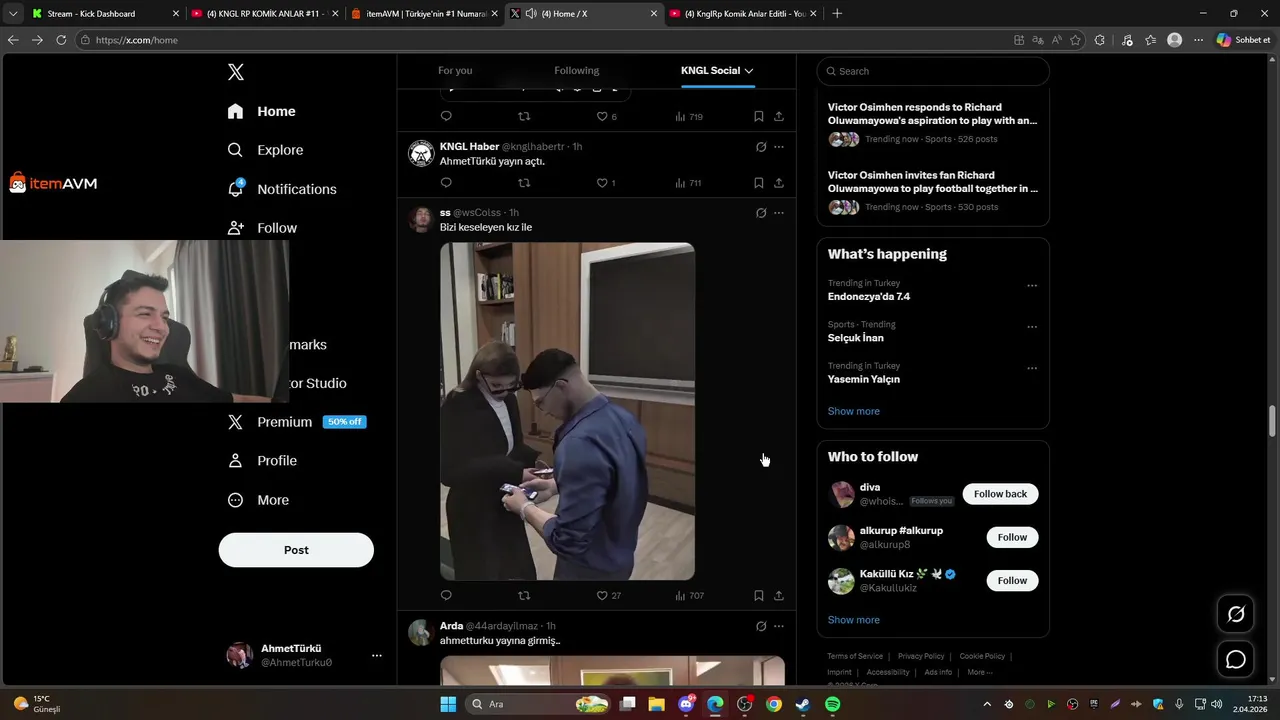Screen dimensions: 1280x720
Task: Open Premium in the sidebar
Action: 296,422
